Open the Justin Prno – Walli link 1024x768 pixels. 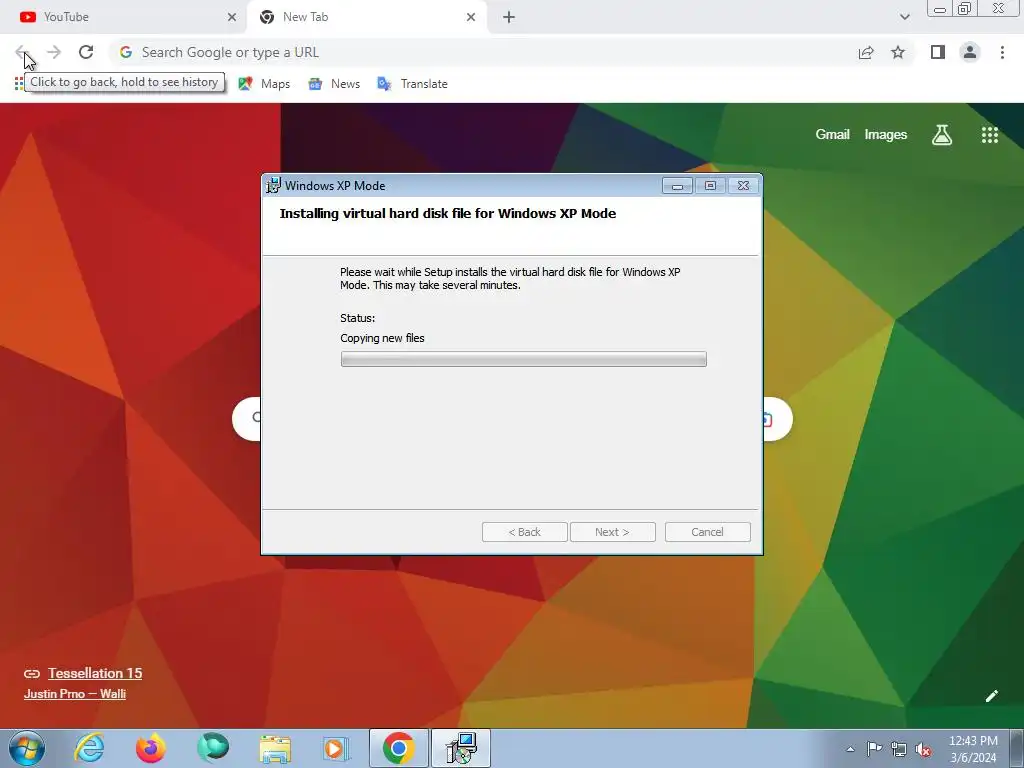point(75,694)
